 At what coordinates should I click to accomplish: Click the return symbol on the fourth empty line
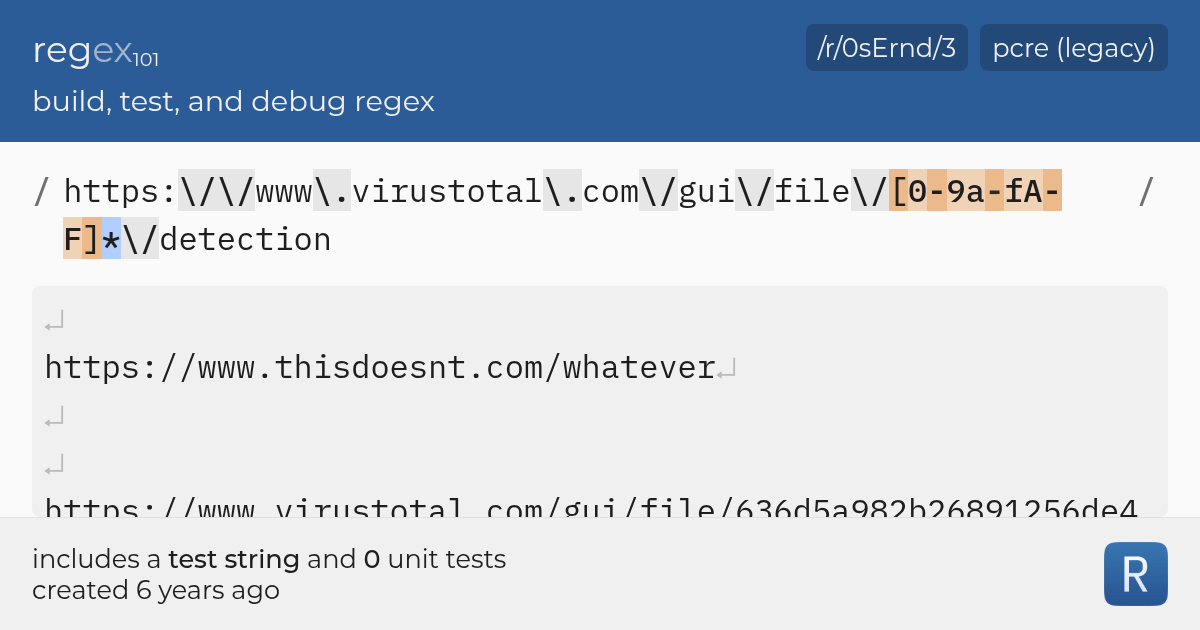54,463
